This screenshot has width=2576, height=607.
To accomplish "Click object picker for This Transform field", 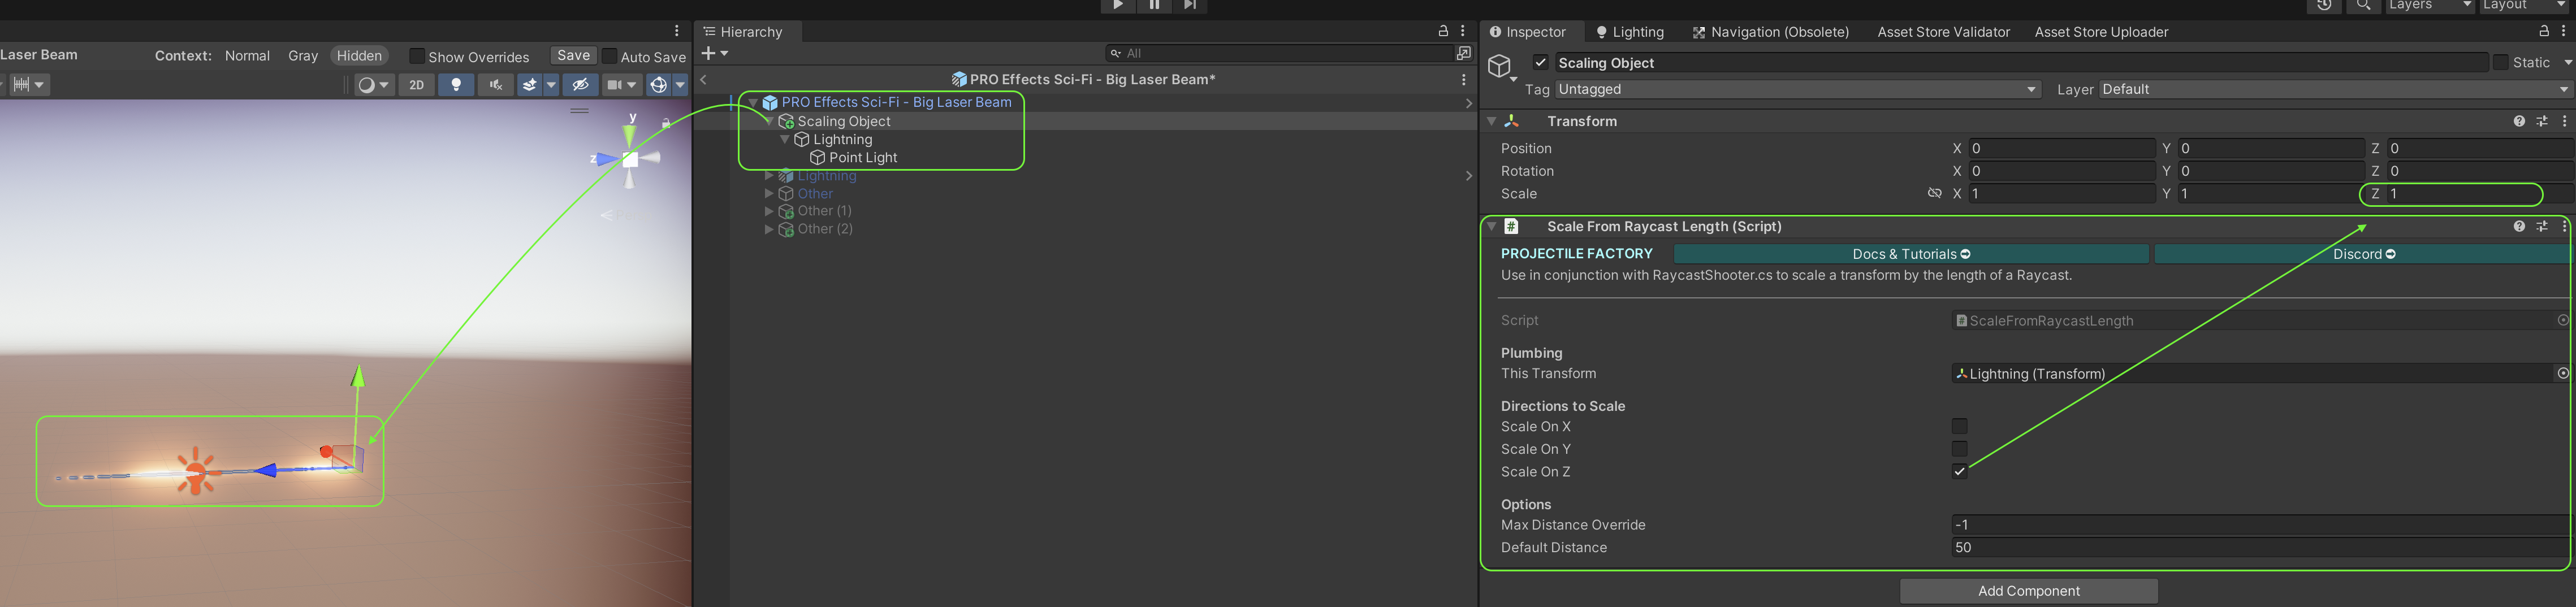I will coord(2562,373).
